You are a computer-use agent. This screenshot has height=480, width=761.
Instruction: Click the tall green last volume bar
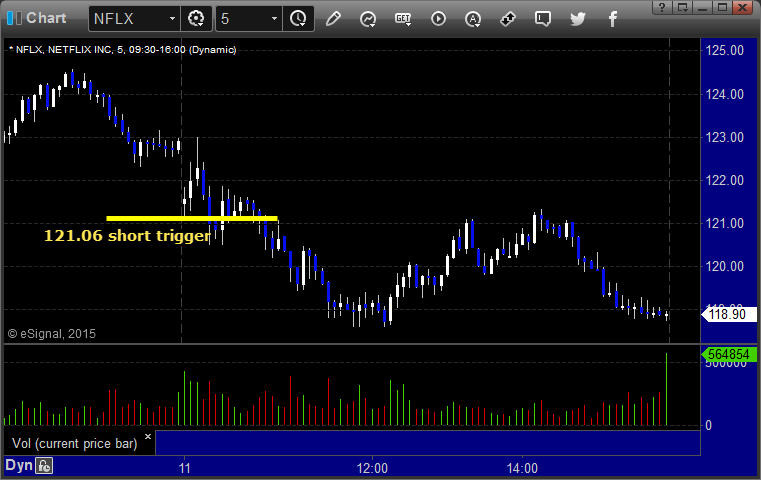pos(666,389)
